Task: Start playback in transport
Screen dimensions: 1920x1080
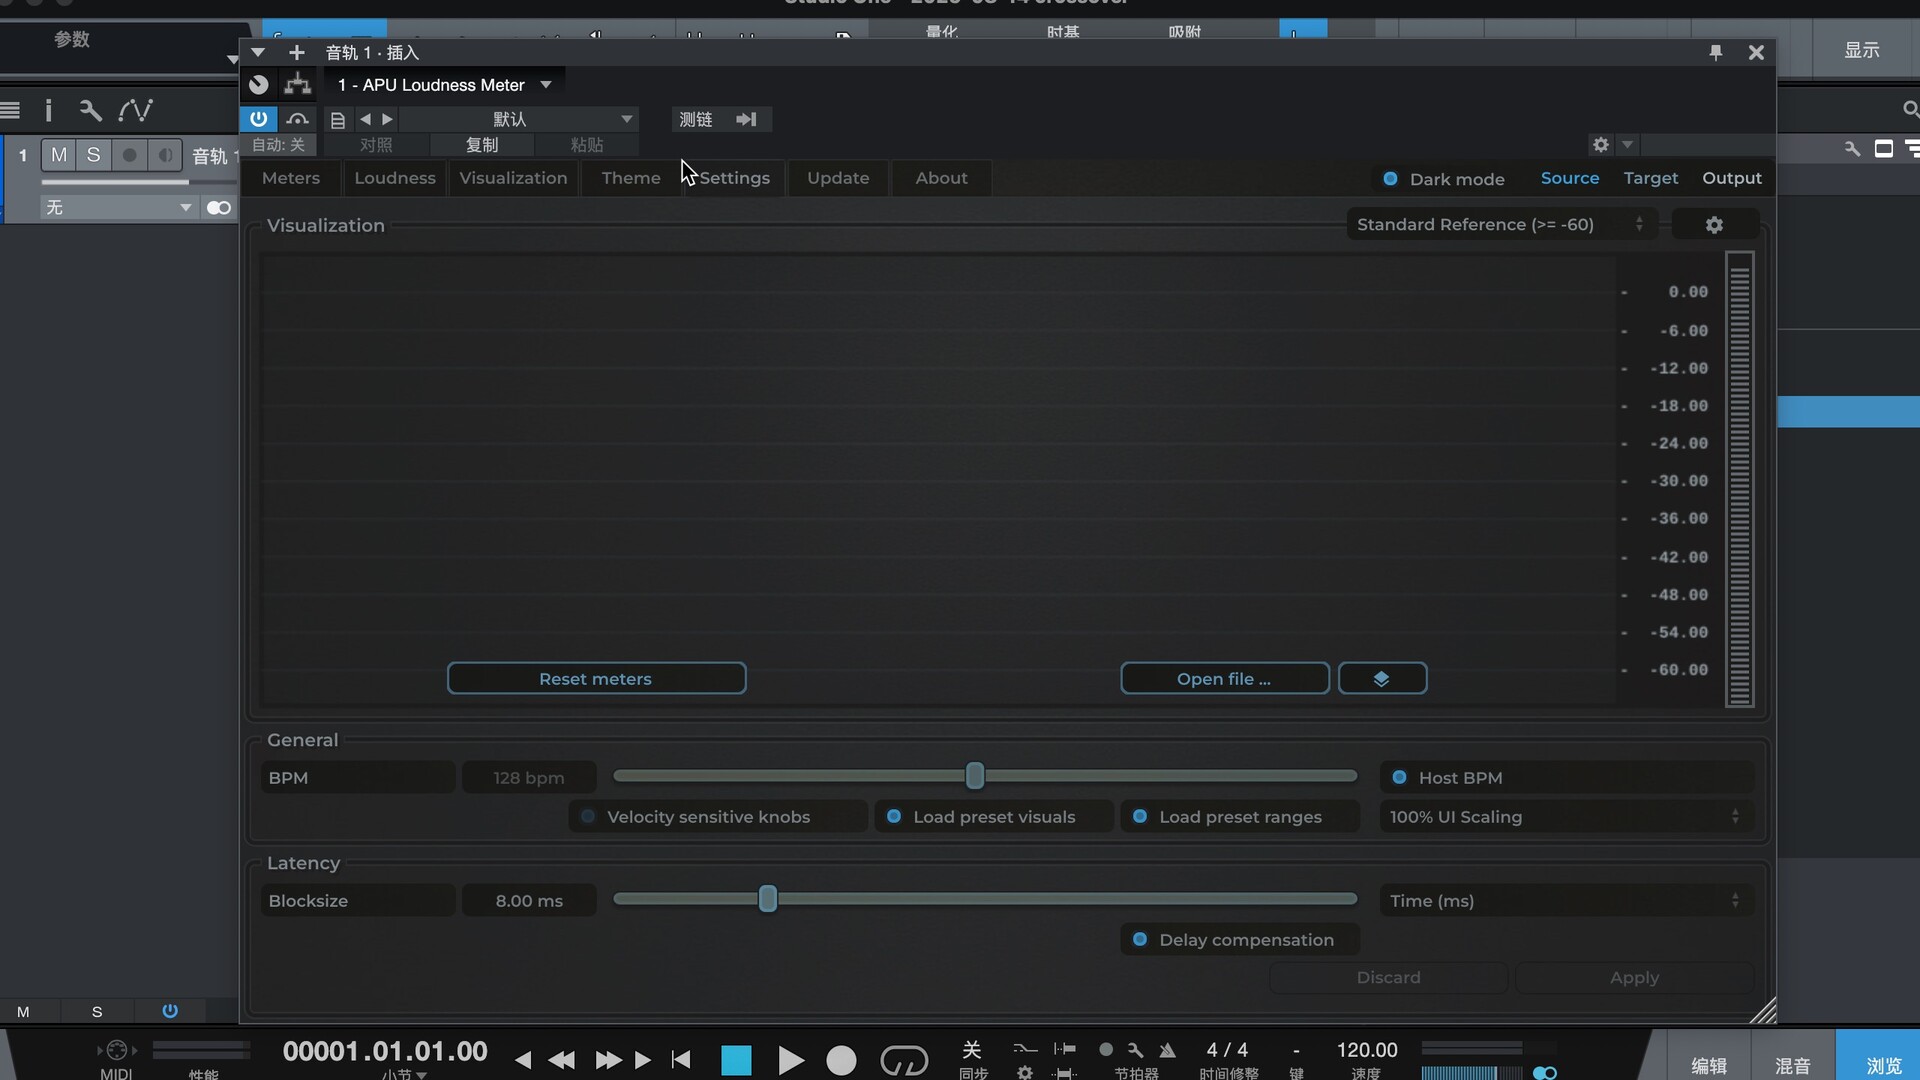Action: click(790, 1060)
